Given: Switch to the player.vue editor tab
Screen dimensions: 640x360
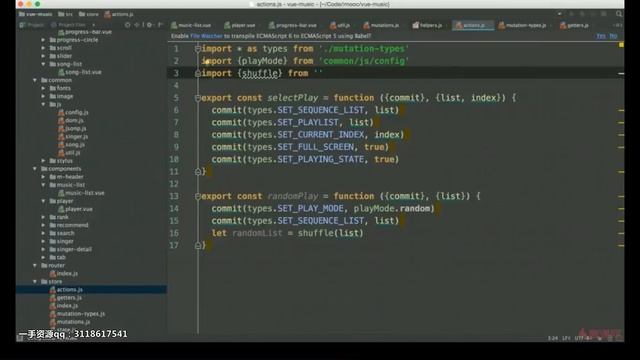Looking at the screenshot, I should click(x=240, y=25).
